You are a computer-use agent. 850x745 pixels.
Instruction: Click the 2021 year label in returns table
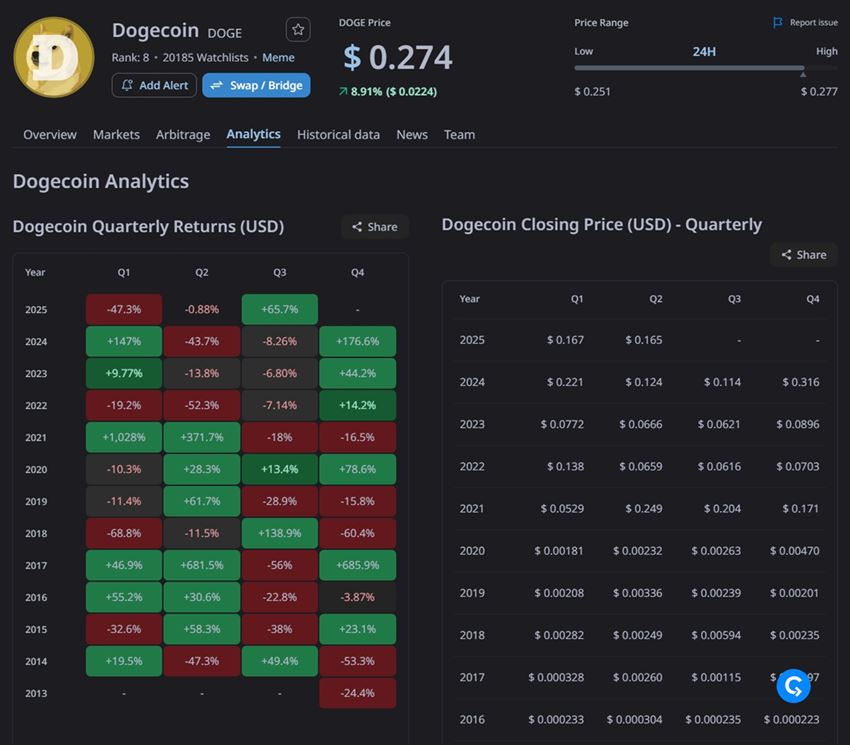pyautogui.click(x=36, y=438)
